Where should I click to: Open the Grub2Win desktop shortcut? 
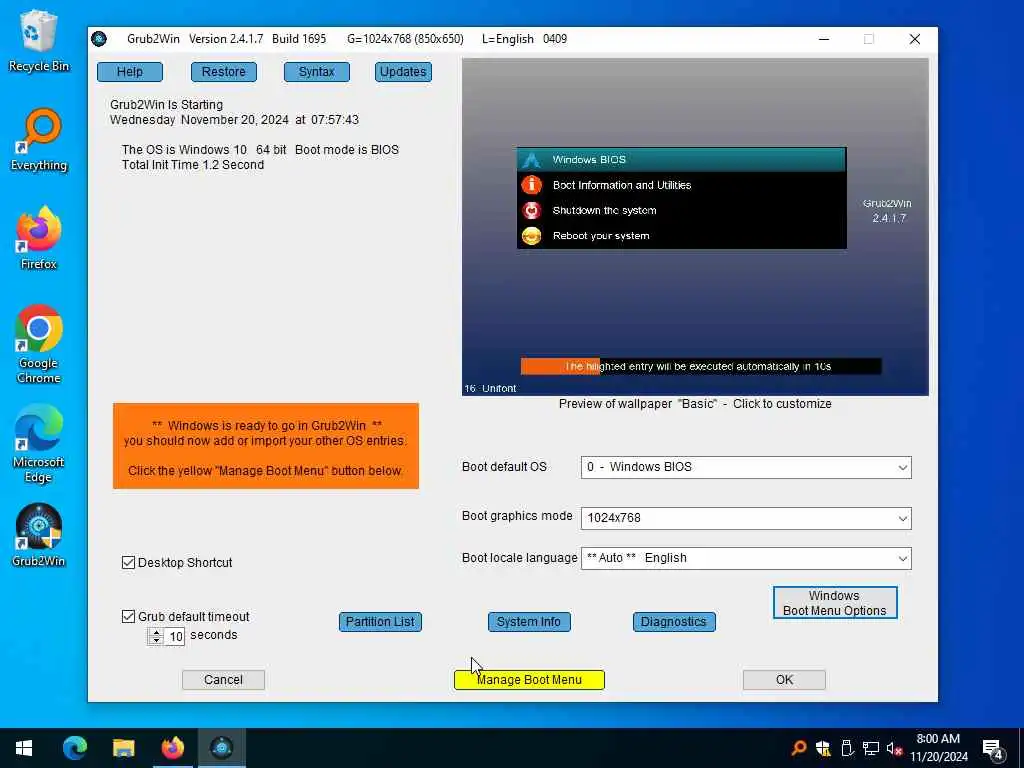click(39, 535)
